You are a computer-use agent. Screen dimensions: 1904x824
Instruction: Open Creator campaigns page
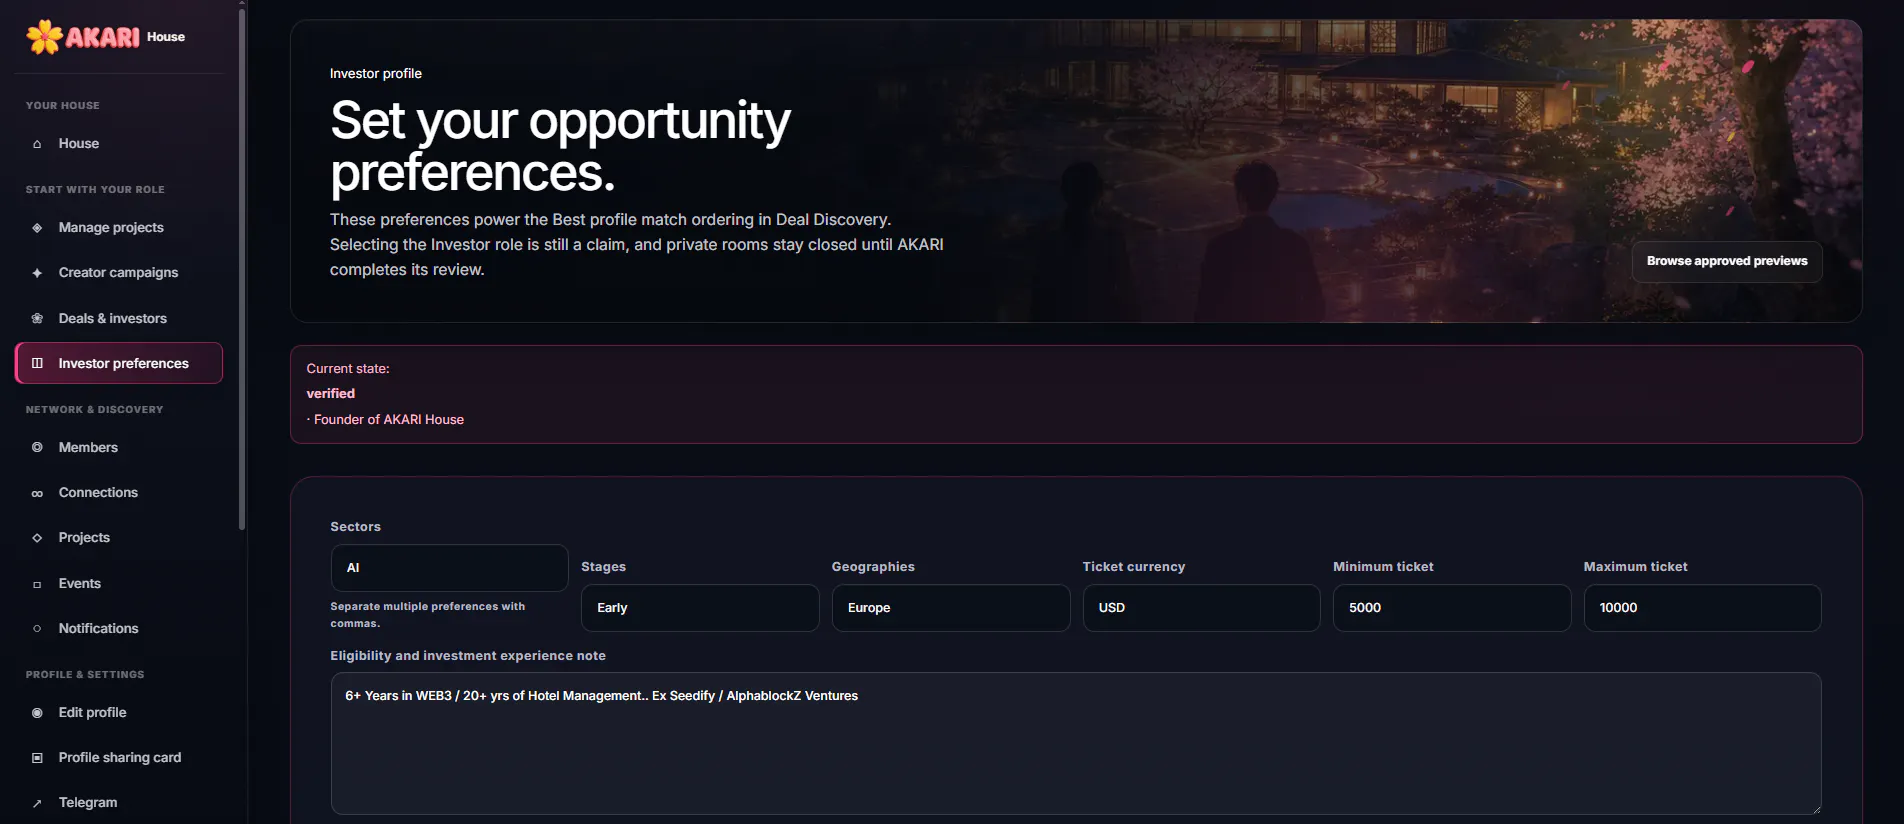(x=119, y=273)
